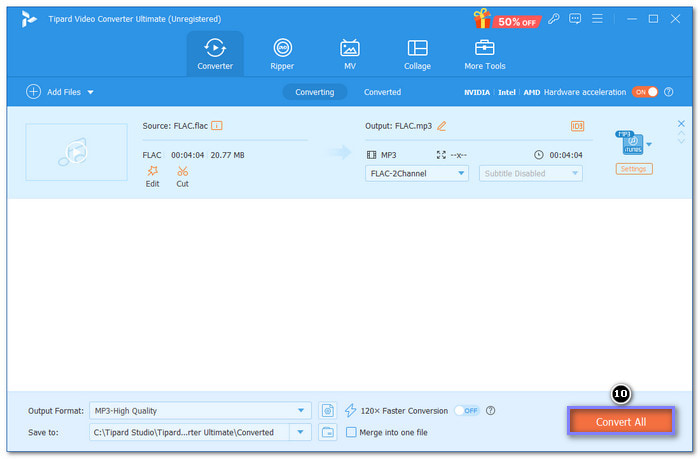
Task: Open the Edit effects tool
Action: click(x=152, y=177)
